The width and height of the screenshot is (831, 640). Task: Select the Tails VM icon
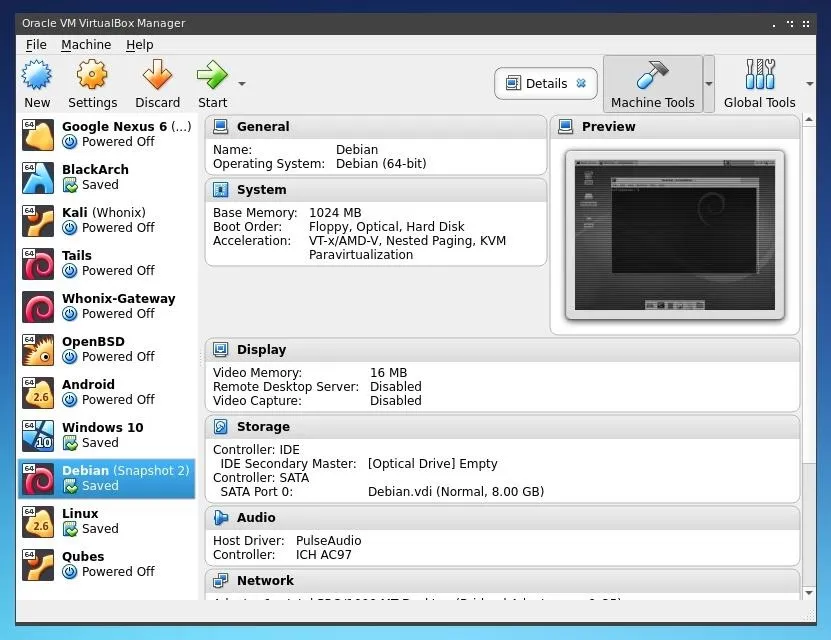[38, 263]
